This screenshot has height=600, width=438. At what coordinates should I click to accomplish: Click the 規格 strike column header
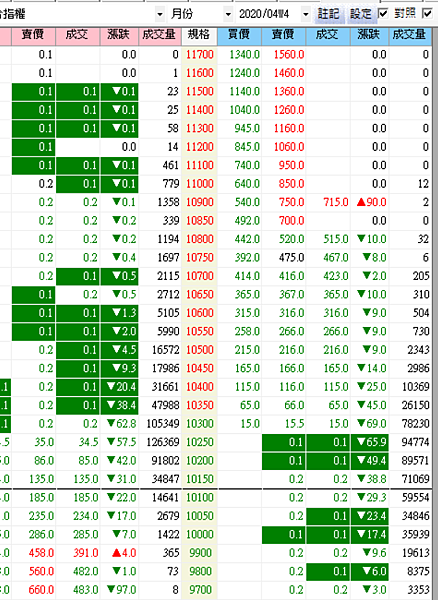[199, 35]
